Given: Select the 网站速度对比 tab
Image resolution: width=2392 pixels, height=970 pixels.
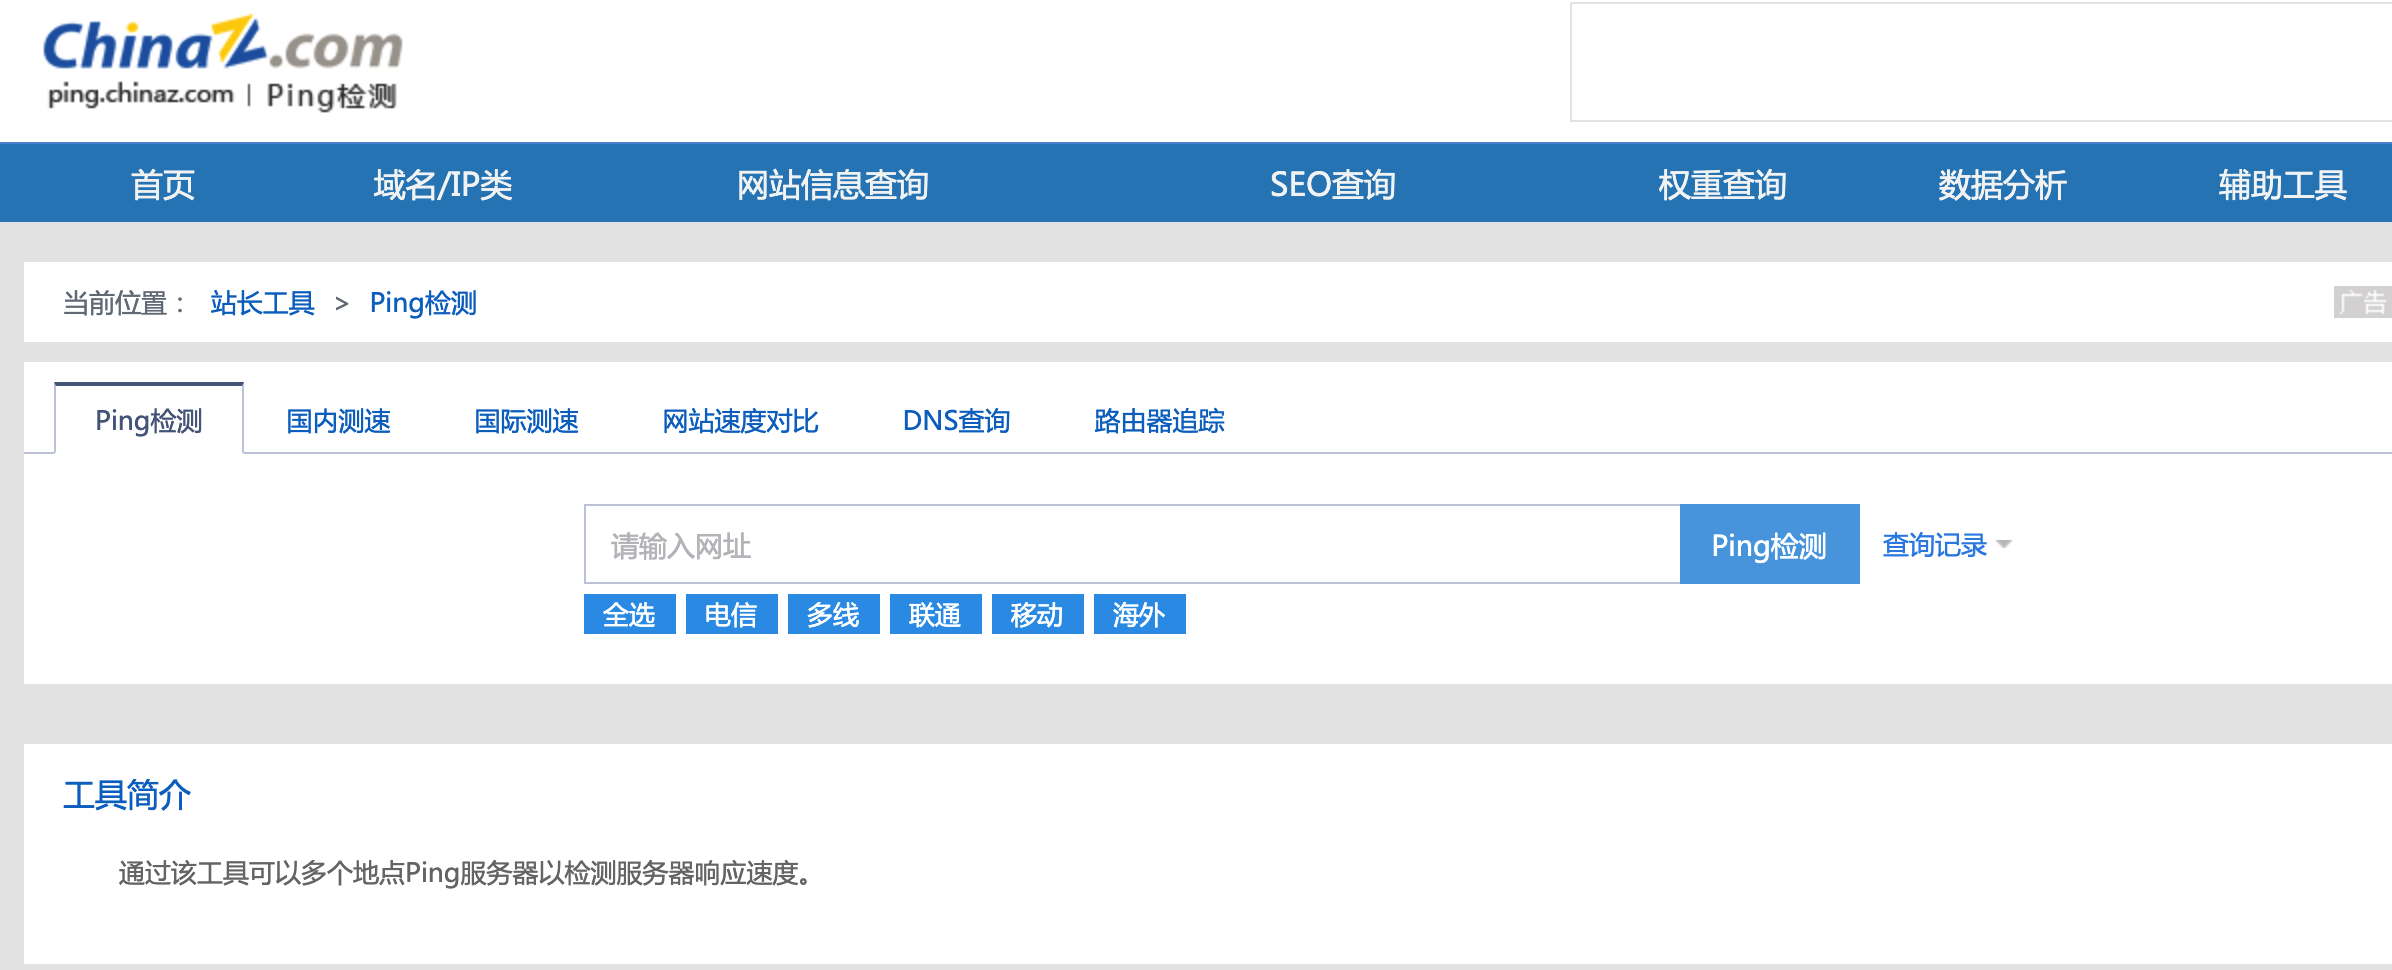Looking at the screenshot, I should (x=740, y=421).
